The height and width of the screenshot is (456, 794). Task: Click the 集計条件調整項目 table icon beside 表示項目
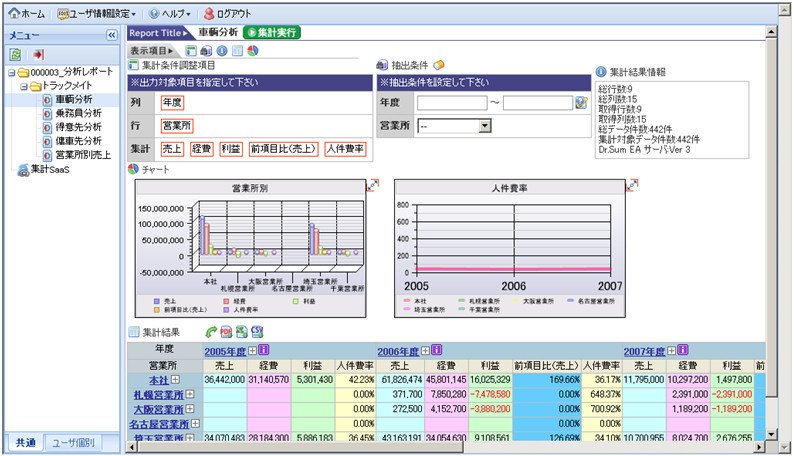point(191,51)
